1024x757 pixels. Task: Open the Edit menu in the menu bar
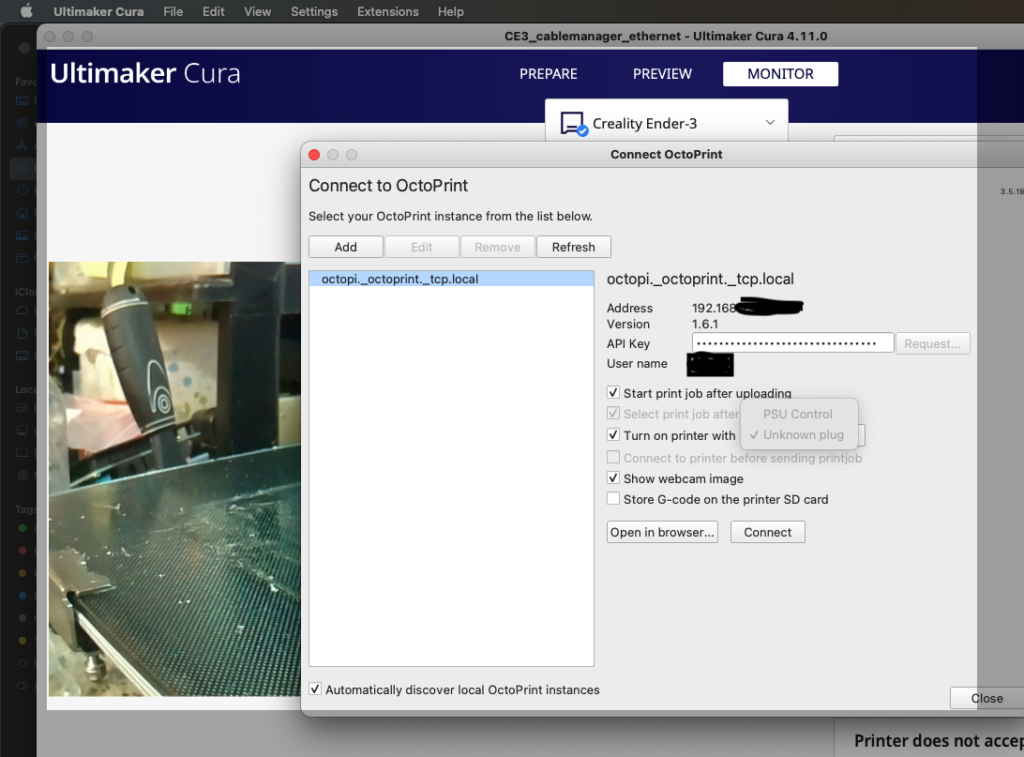pos(214,12)
